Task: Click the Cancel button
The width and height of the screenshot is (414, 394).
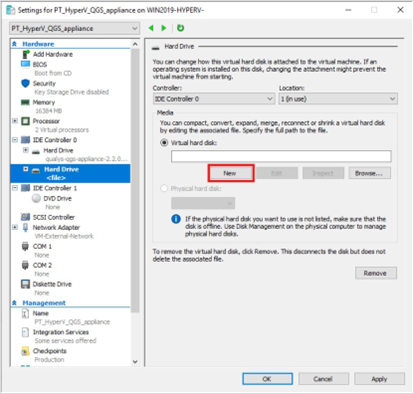Action: 323,379
